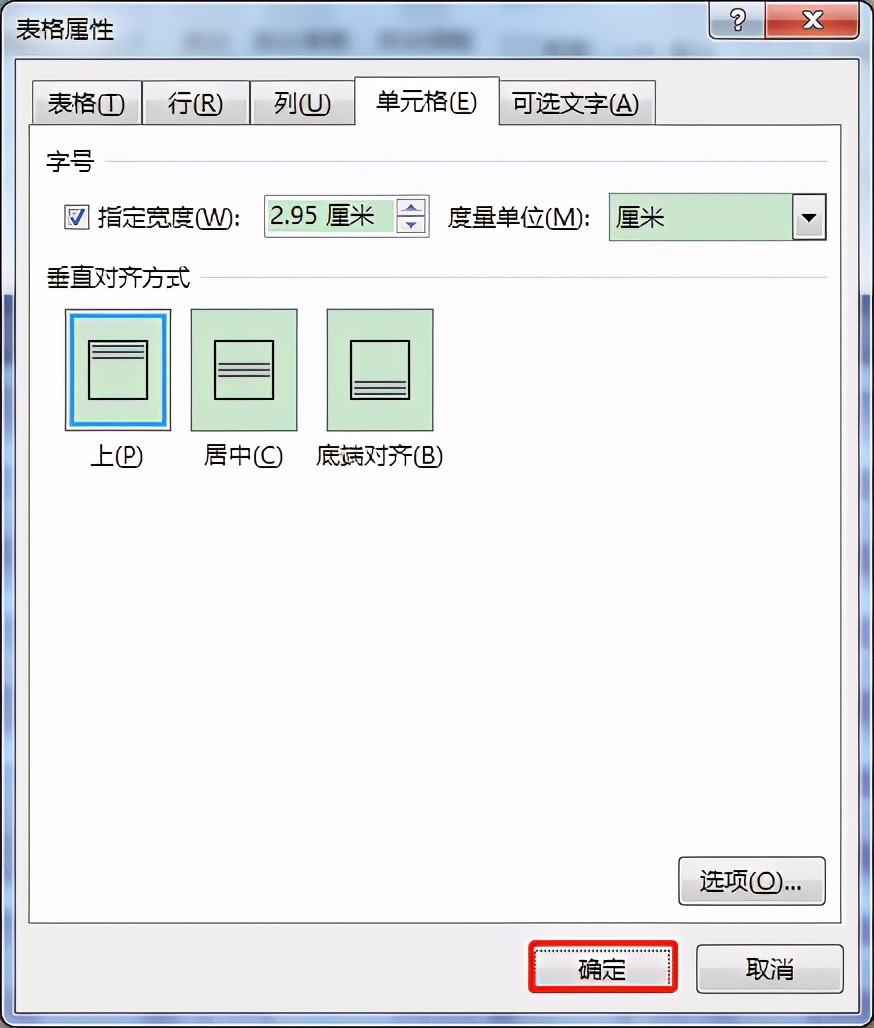Image resolution: width=874 pixels, height=1028 pixels.
Task: Open the 列(U) tab
Action: pyautogui.click(x=302, y=103)
